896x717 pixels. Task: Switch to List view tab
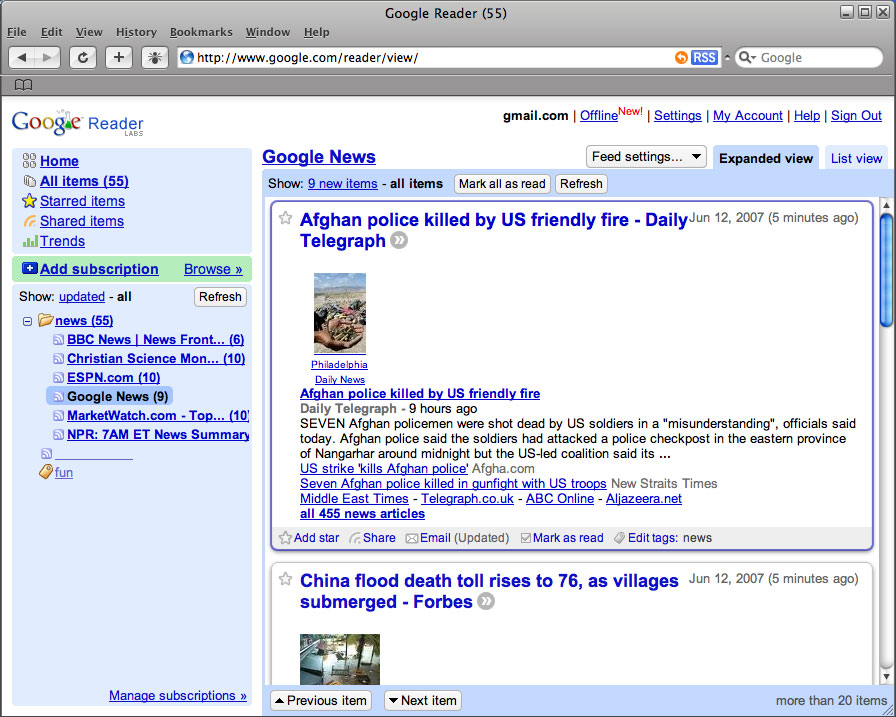[x=856, y=158]
